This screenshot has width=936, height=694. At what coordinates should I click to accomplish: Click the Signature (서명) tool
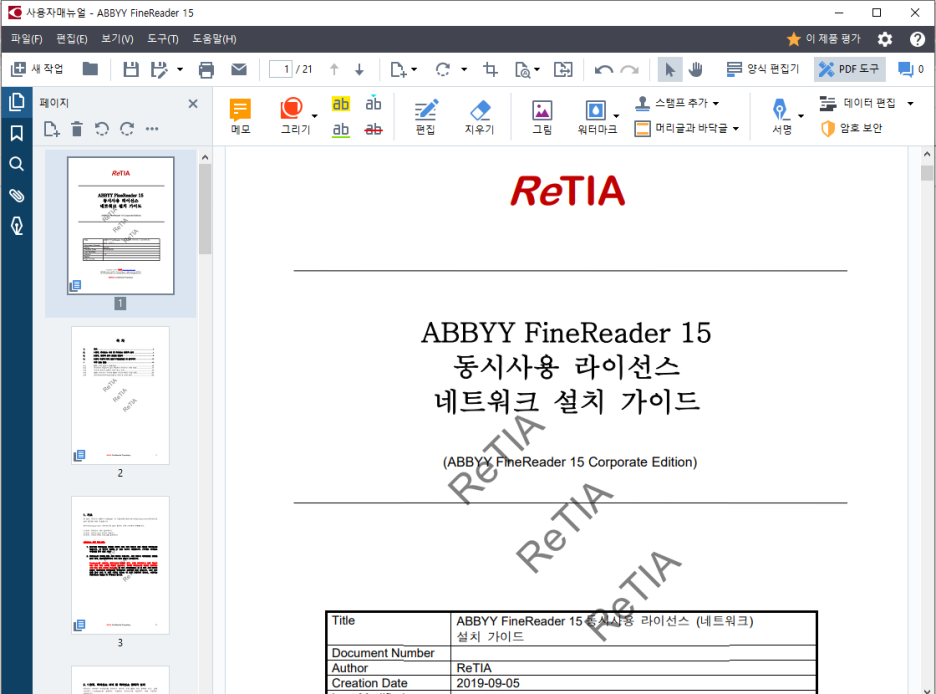[781, 116]
